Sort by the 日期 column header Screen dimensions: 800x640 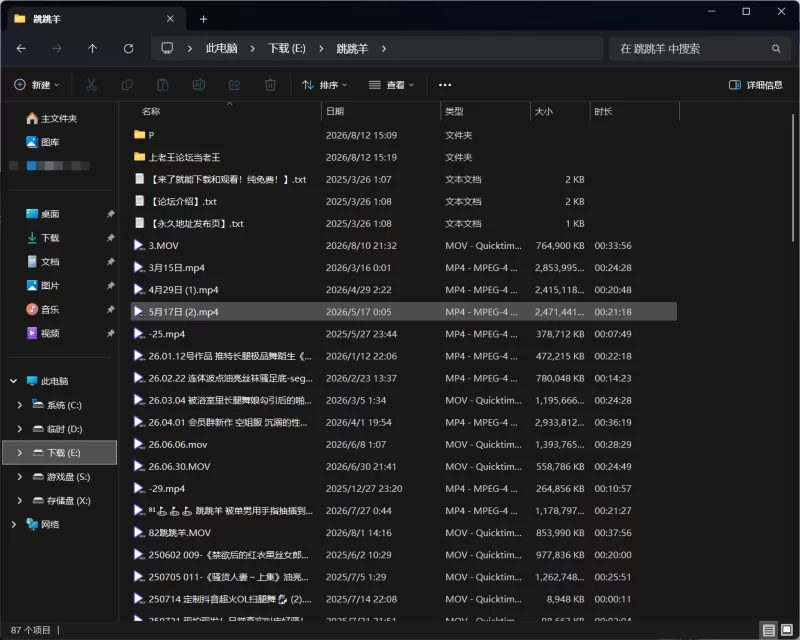[x=335, y=111]
